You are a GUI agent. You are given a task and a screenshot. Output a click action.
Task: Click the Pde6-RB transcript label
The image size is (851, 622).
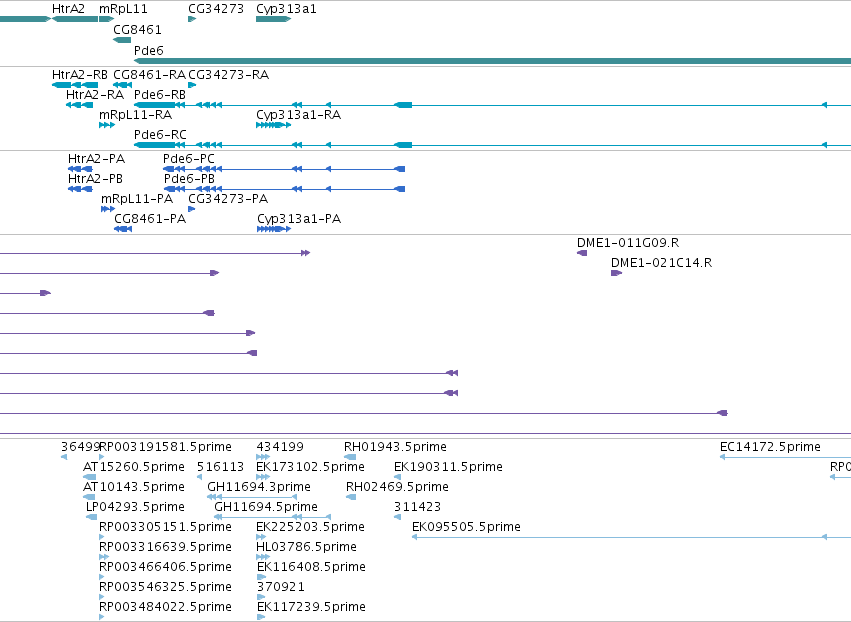[x=160, y=94]
